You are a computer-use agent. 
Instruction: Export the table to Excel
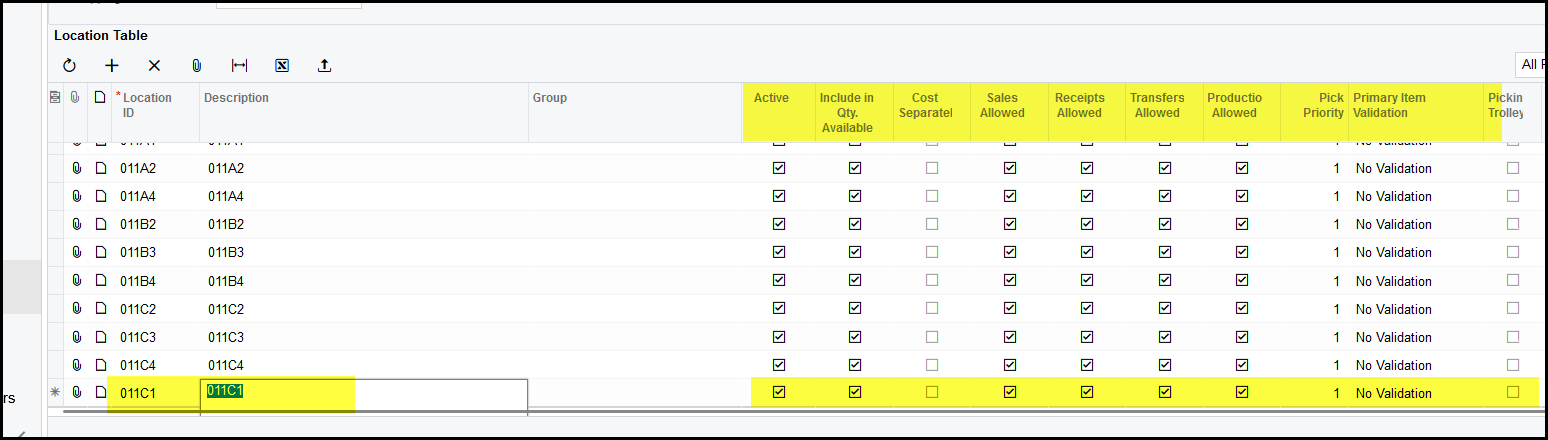[282, 66]
